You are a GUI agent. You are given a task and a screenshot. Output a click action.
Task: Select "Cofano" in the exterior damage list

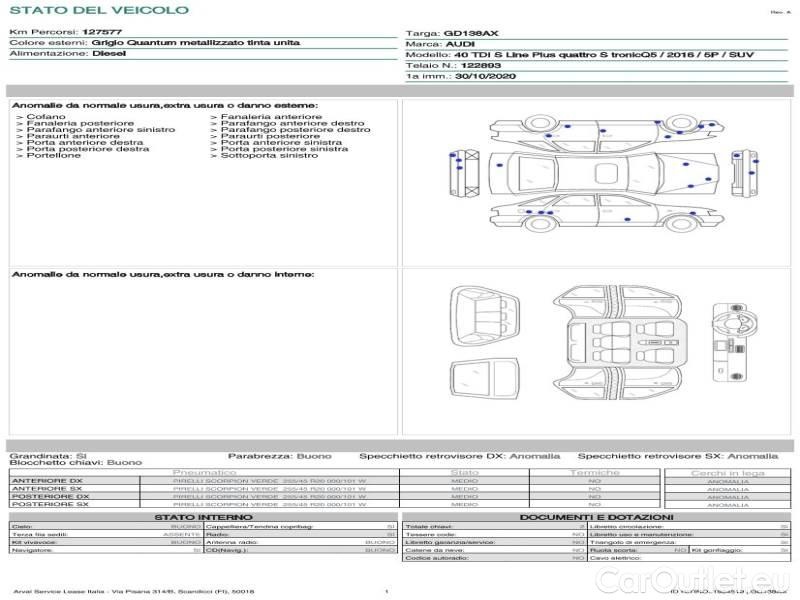(46, 117)
